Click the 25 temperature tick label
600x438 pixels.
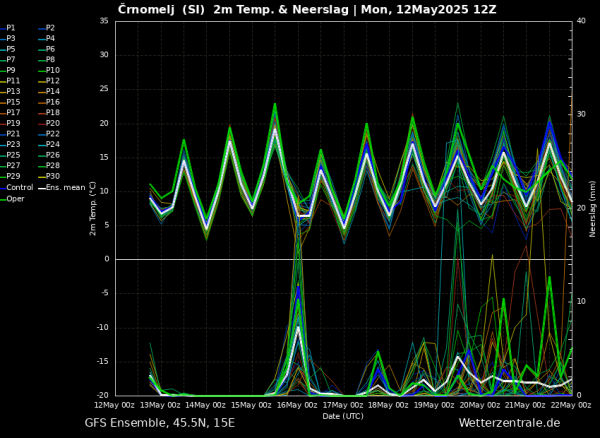click(x=104, y=89)
